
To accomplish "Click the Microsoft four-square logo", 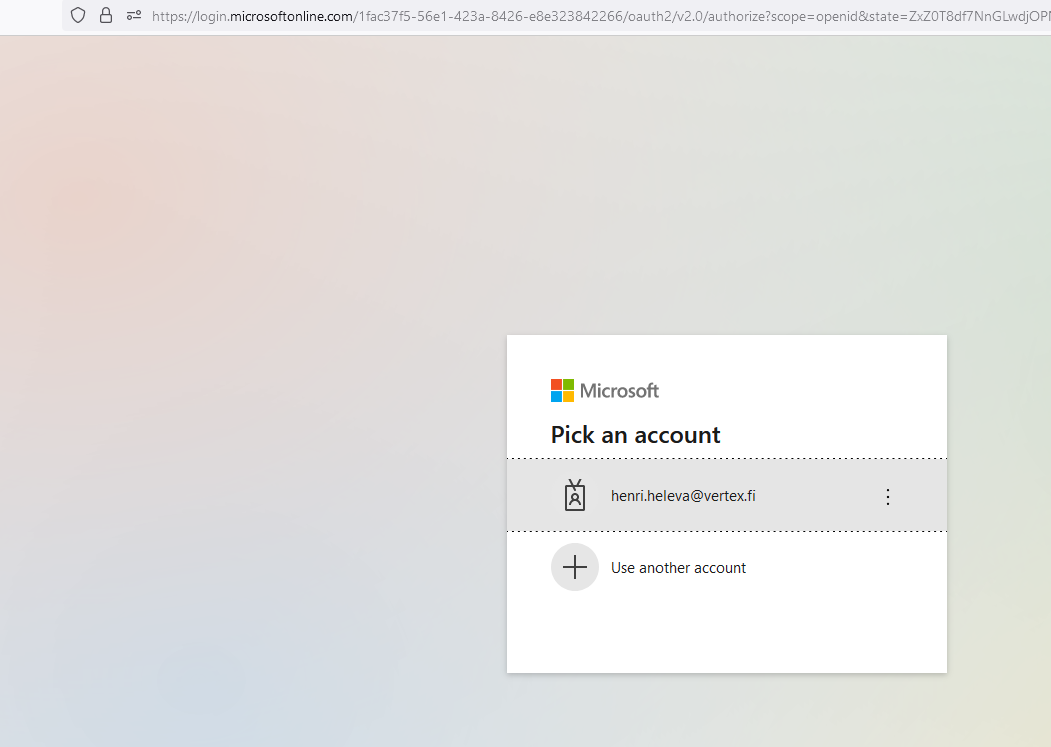I will coord(562,390).
